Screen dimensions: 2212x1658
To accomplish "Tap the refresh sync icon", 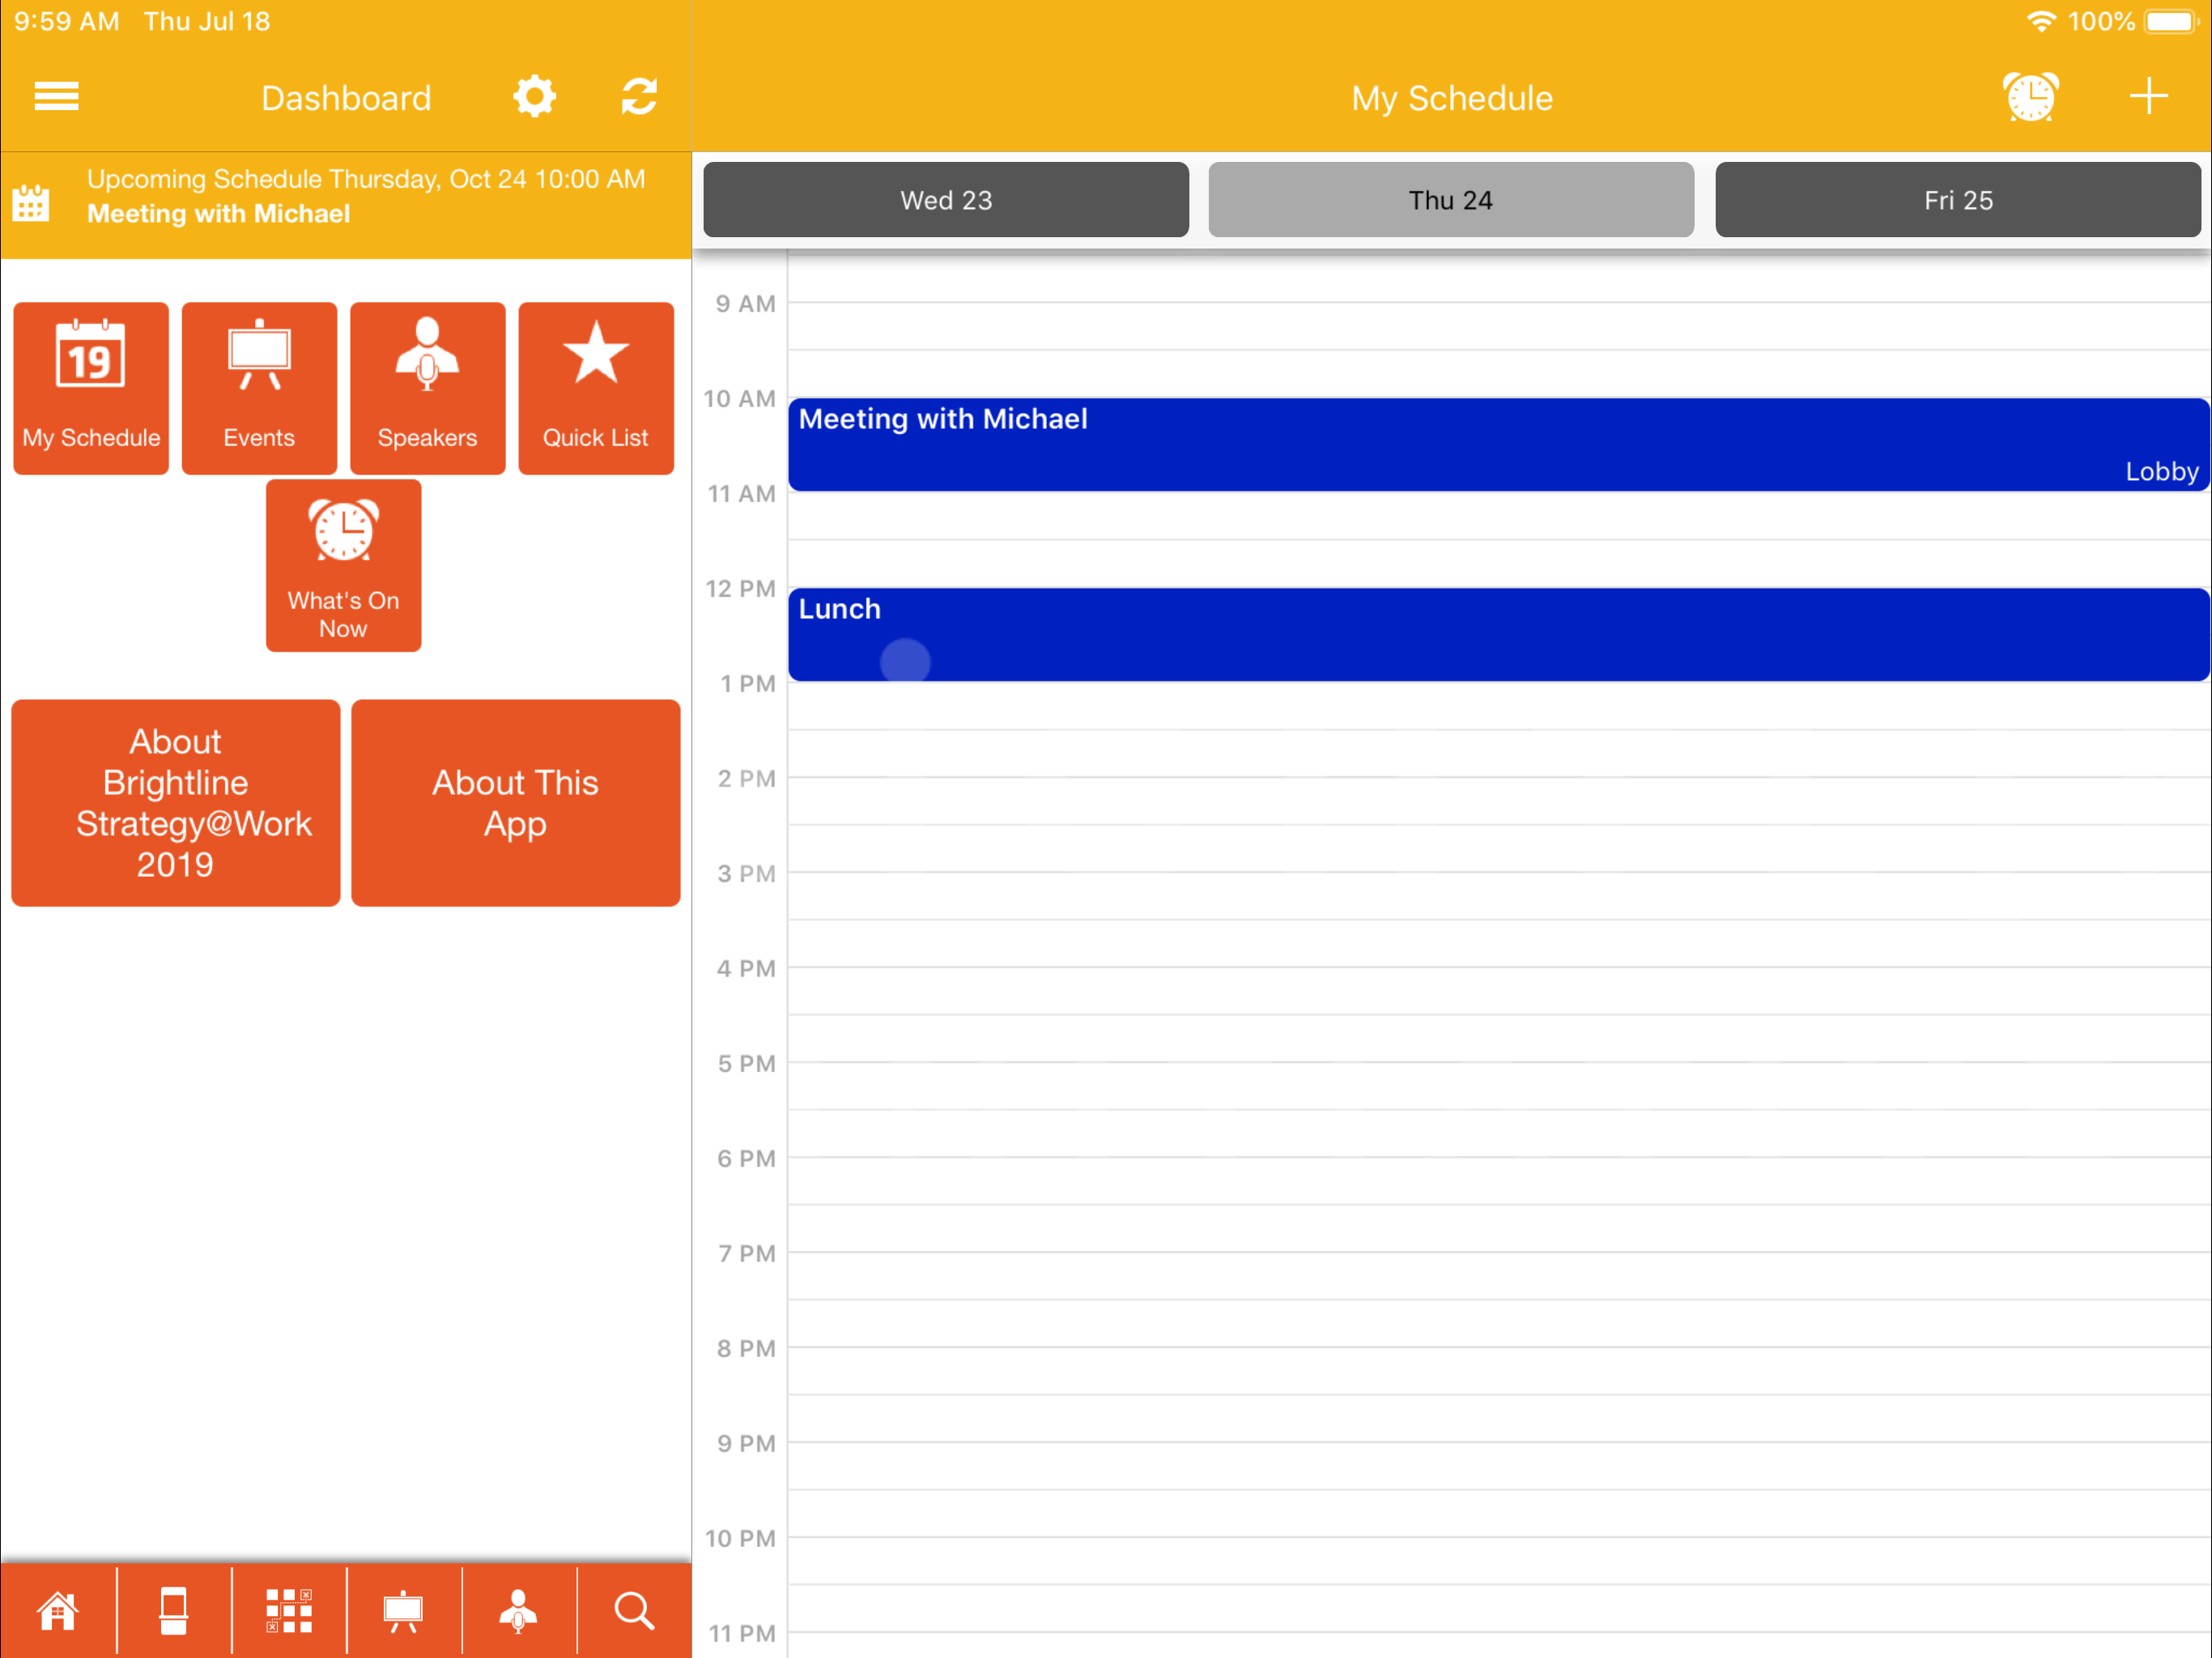I will pyautogui.click(x=639, y=97).
